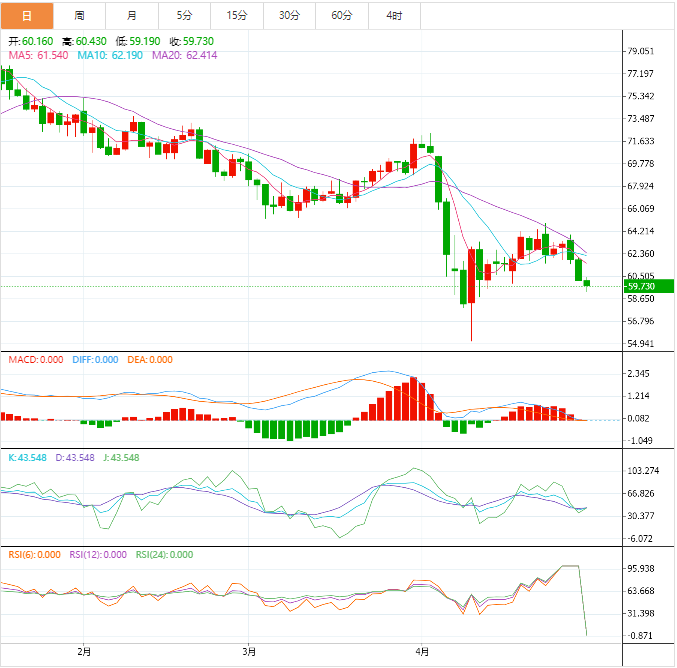Click the 4月 date axis label
Viewport: 677px width, 668px height.
[x=422, y=652]
